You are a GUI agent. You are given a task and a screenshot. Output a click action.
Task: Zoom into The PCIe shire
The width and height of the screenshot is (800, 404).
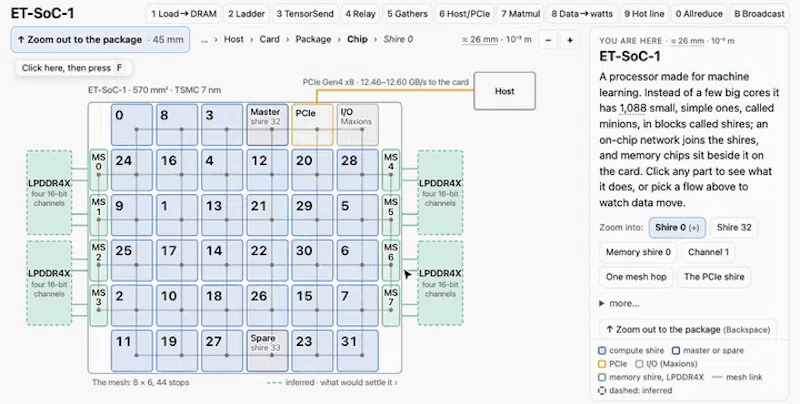(x=714, y=276)
